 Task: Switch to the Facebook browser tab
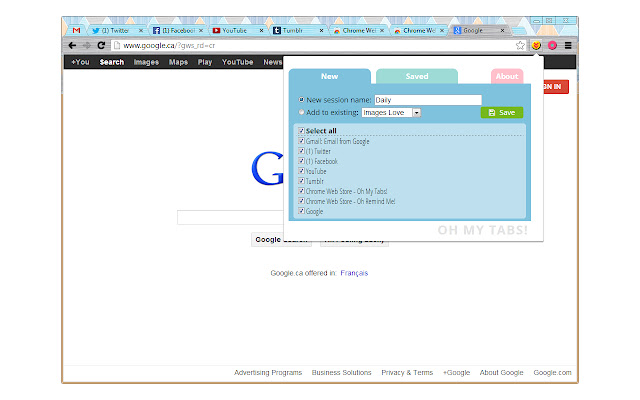176,30
